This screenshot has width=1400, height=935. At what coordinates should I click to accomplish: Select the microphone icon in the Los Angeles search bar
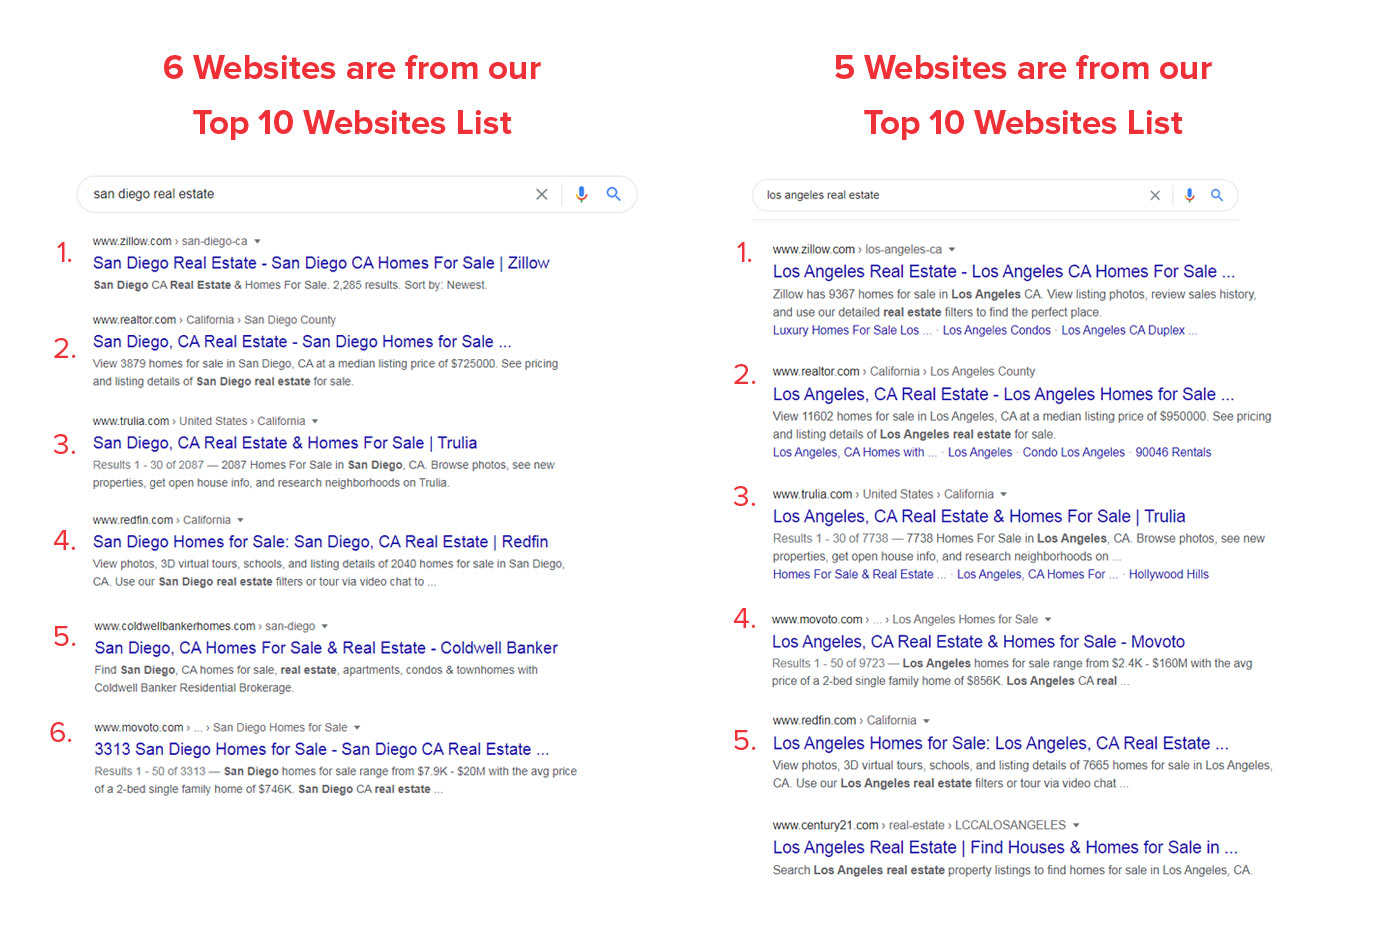pos(1189,195)
